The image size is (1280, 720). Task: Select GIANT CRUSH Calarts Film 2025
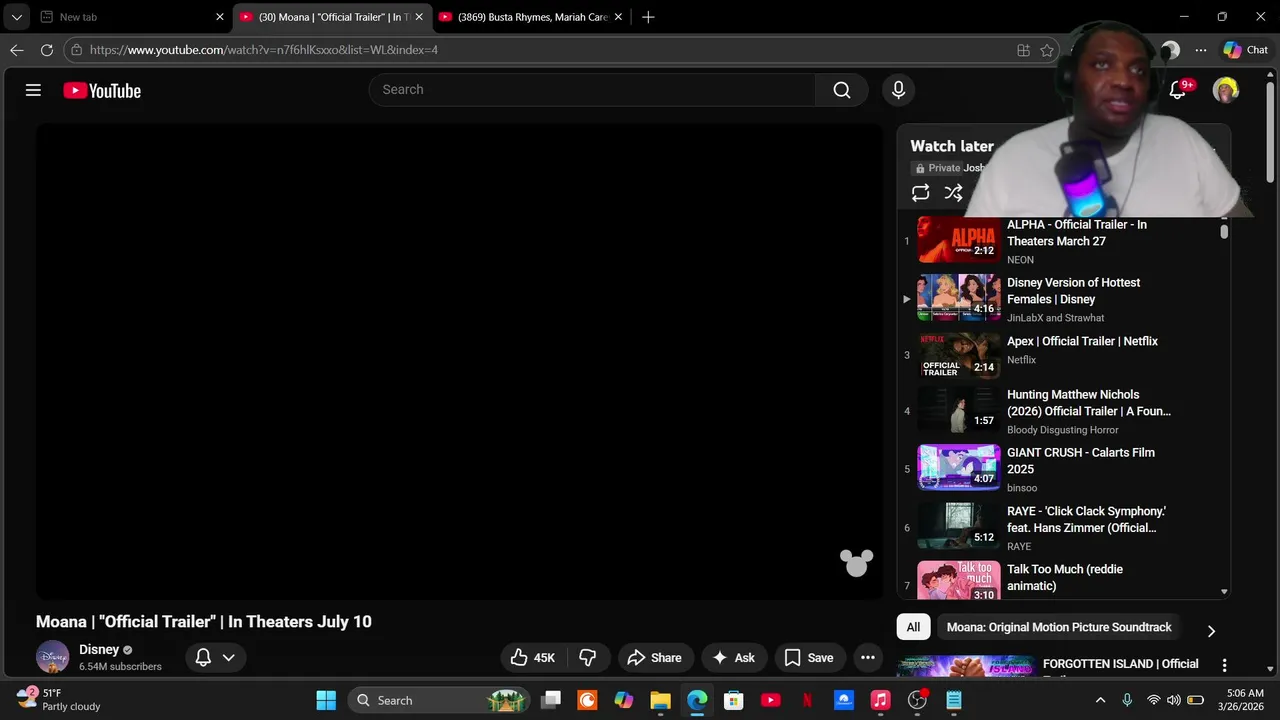pos(1081,461)
